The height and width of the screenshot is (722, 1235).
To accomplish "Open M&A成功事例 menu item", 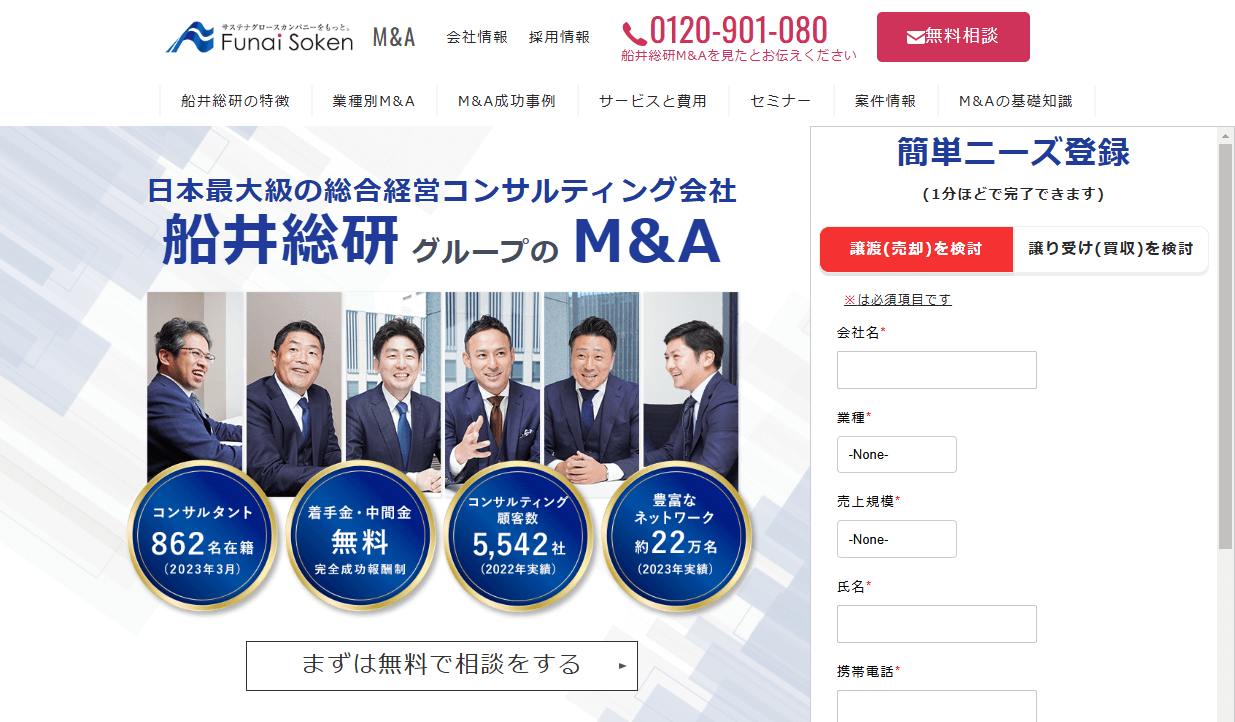I will pyautogui.click(x=506, y=101).
